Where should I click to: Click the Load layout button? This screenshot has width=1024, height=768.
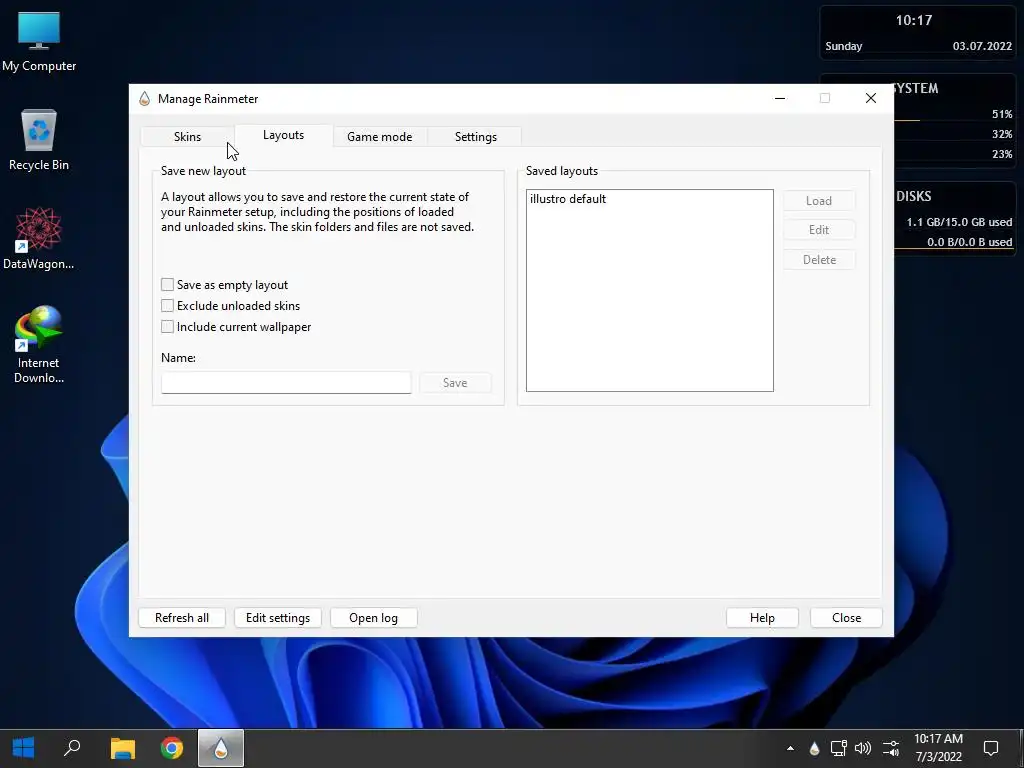819,200
